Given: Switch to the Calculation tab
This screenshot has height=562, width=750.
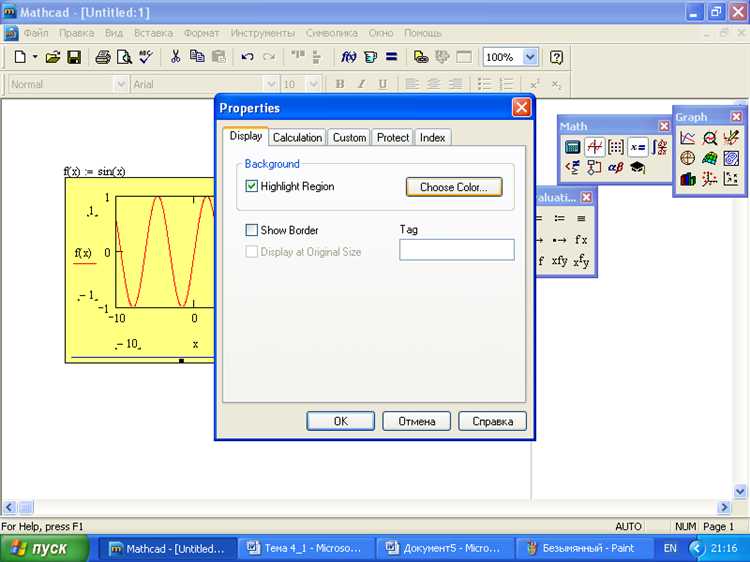Looking at the screenshot, I should click(297, 137).
